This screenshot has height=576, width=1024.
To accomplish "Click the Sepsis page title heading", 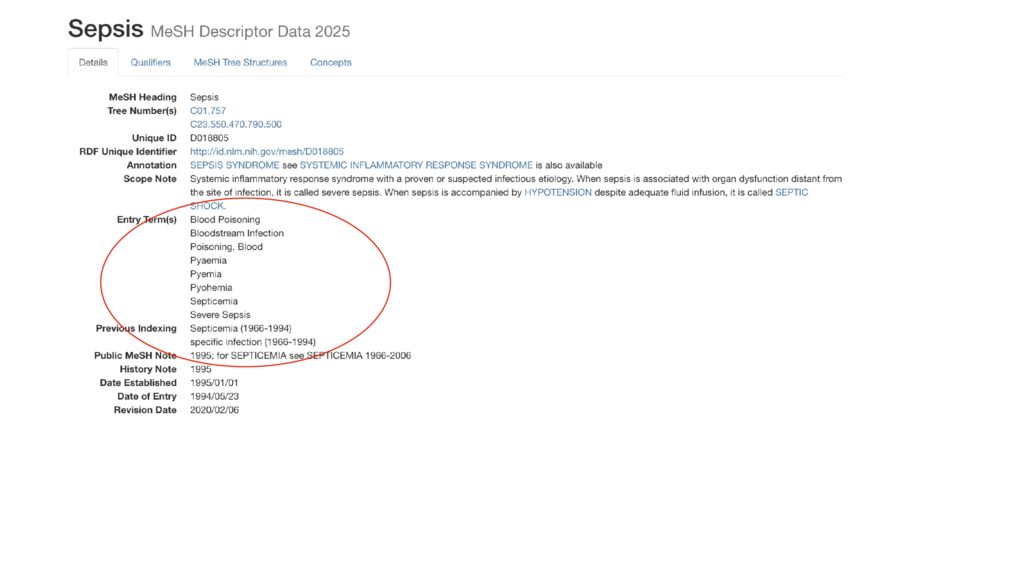I will pyautogui.click(x=105, y=30).
